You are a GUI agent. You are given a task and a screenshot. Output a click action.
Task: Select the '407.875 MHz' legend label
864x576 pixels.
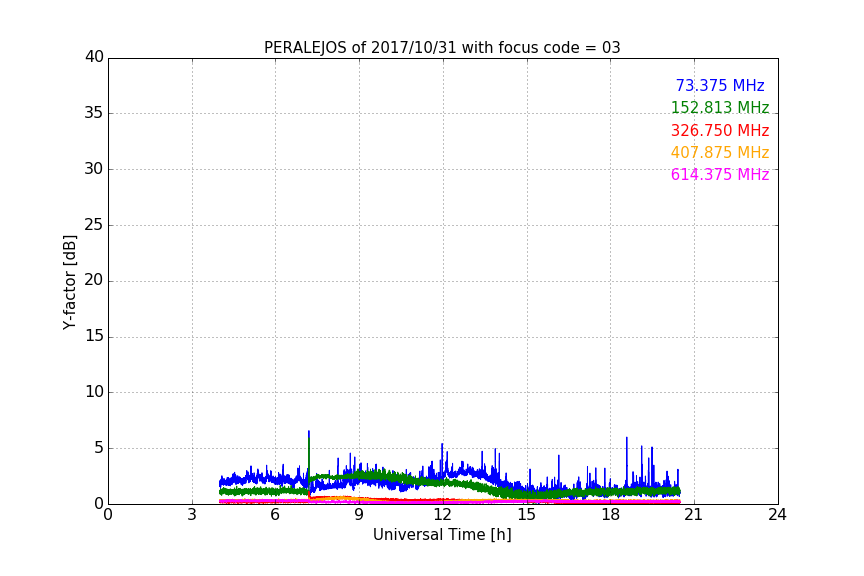pos(720,153)
